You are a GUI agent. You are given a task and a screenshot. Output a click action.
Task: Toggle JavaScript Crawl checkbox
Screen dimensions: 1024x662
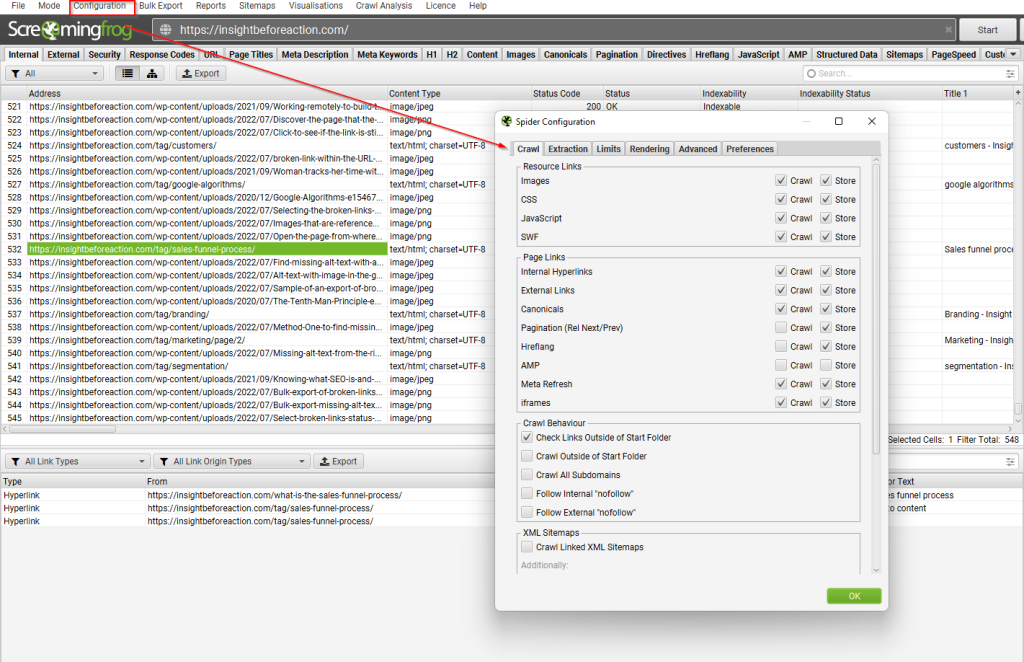(x=781, y=217)
